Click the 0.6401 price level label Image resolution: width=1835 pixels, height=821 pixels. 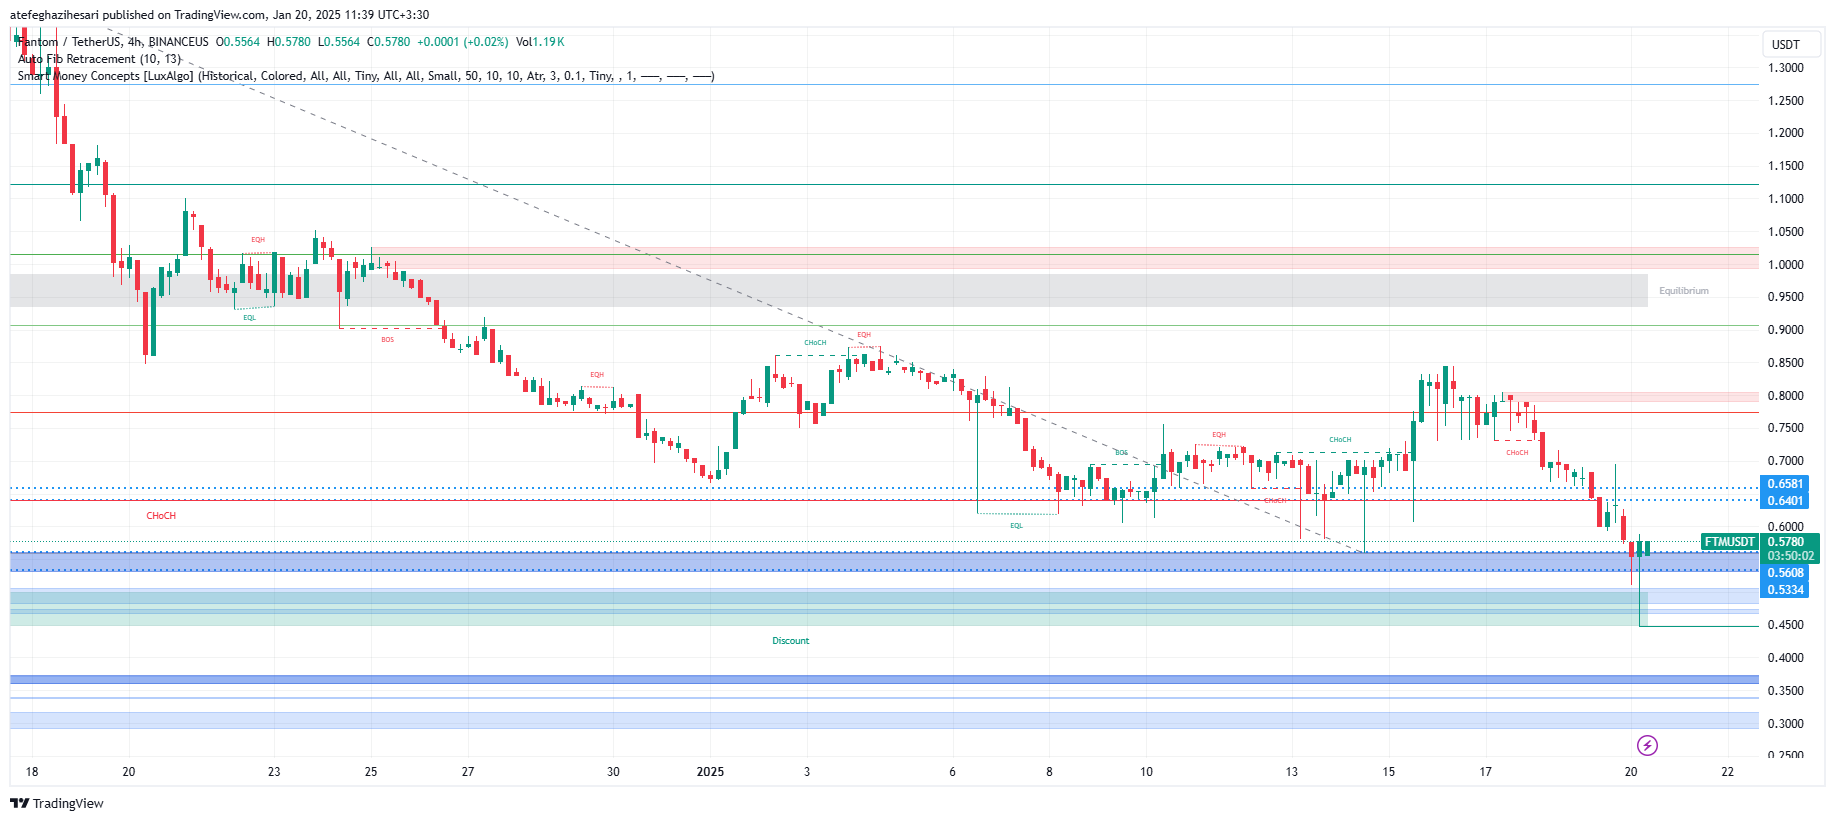point(1786,501)
